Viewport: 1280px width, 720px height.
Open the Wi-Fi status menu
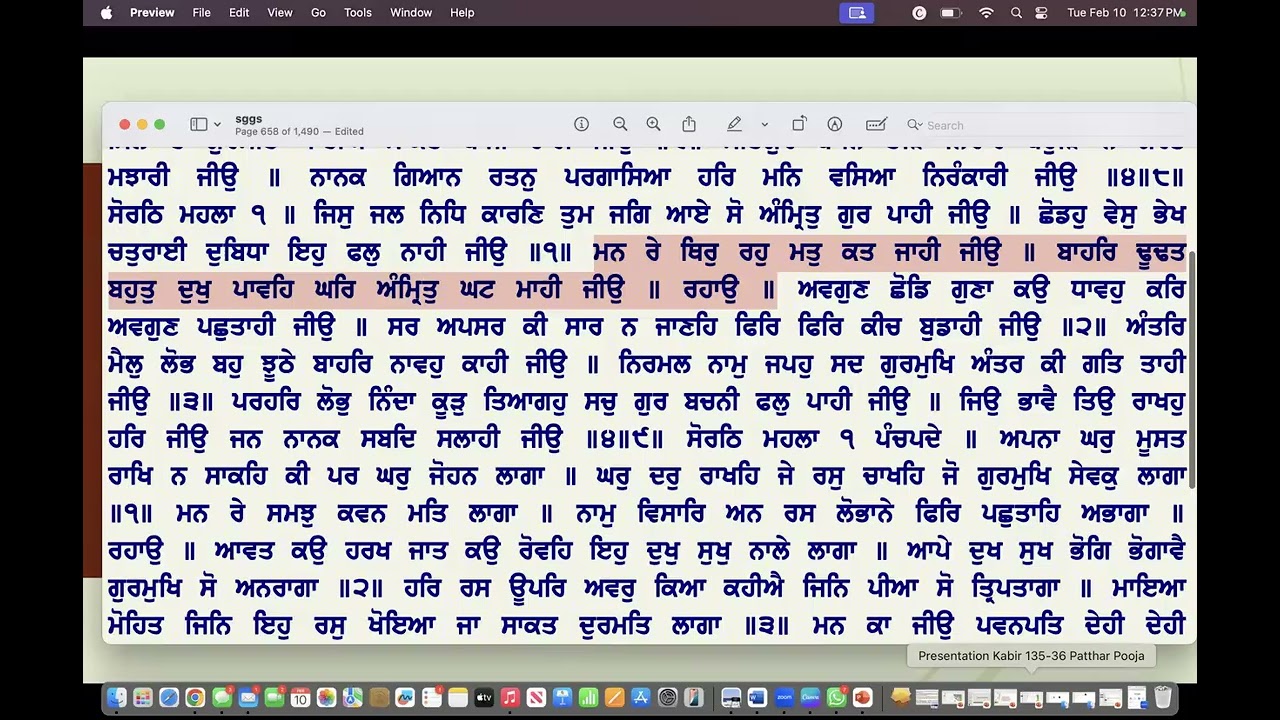(x=986, y=12)
